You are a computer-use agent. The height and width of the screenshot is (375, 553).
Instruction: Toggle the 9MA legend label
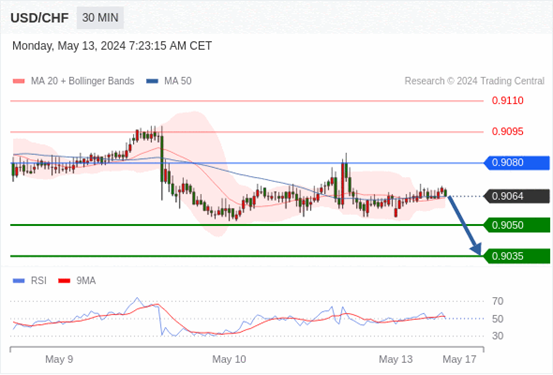point(86,281)
